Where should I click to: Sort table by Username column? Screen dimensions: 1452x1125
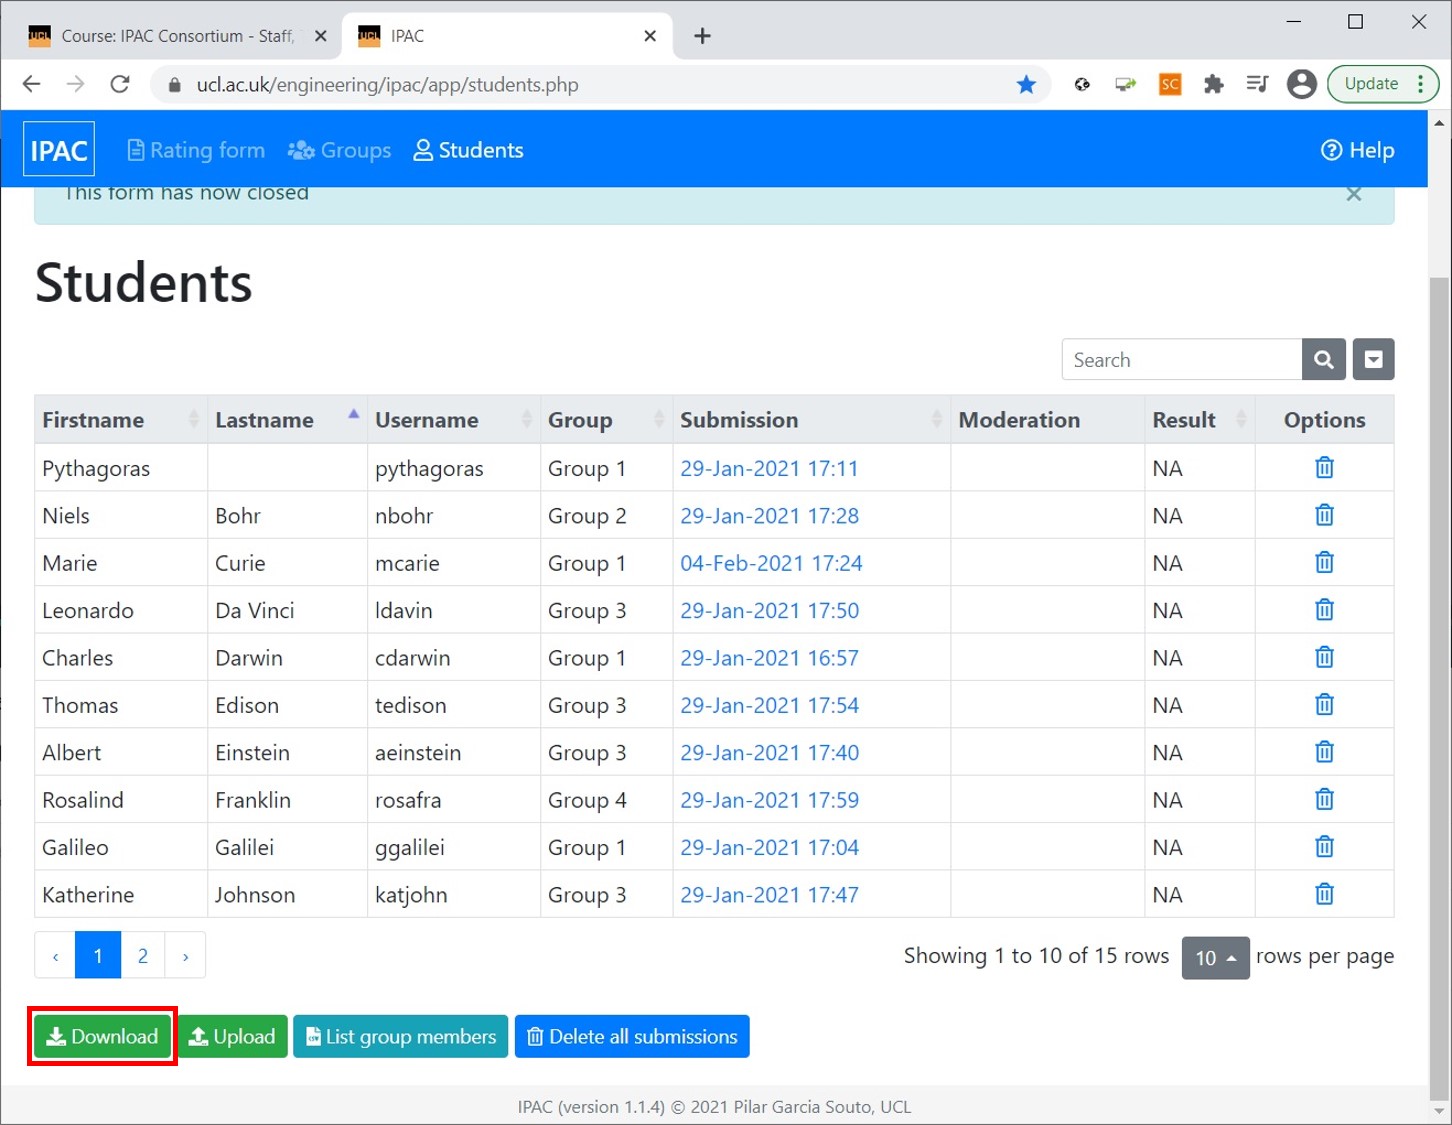click(x=453, y=420)
